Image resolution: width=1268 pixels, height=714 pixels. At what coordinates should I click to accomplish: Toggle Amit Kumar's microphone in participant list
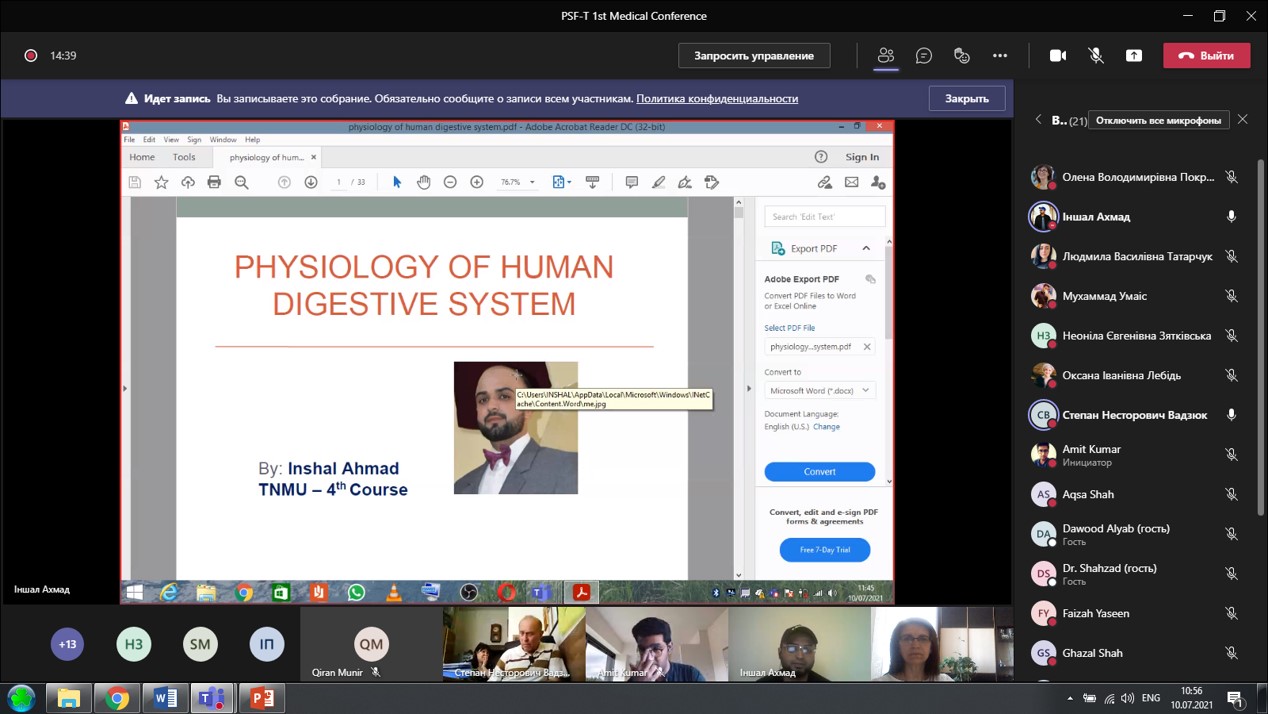pos(1231,455)
